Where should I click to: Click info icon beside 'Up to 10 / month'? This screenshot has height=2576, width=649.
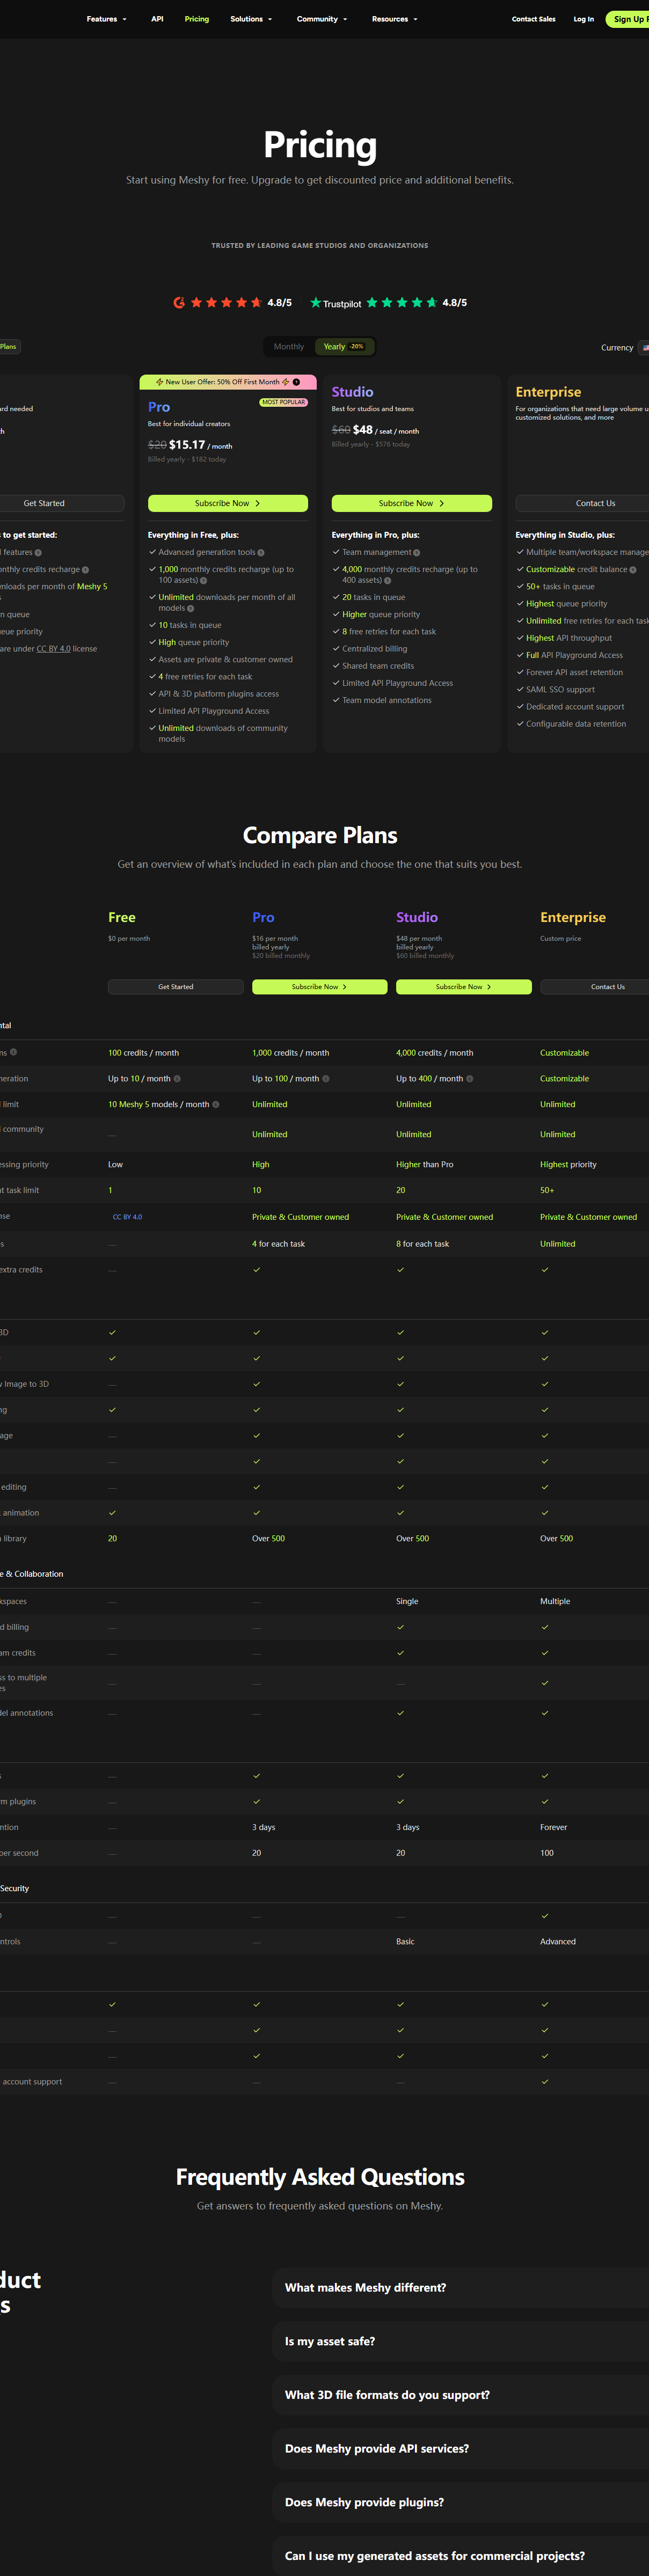tap(177, 1079)
